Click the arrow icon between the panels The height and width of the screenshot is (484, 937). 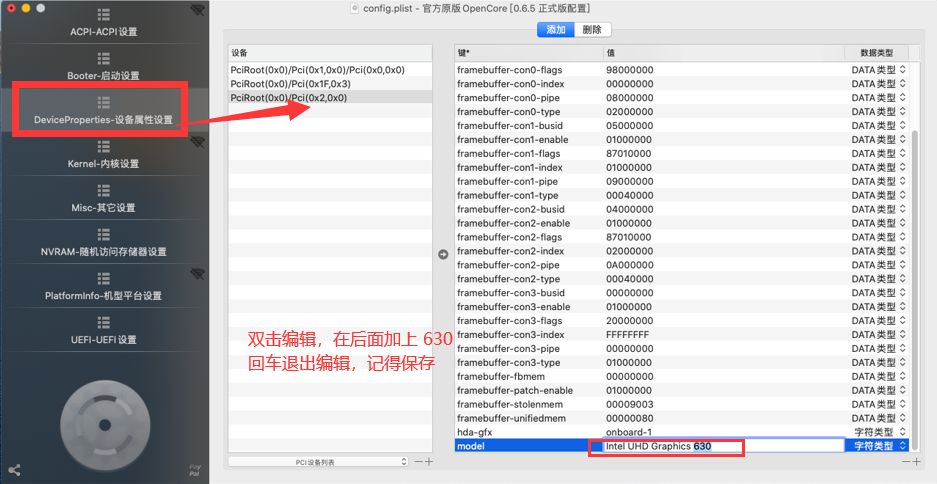coord(443,254)
